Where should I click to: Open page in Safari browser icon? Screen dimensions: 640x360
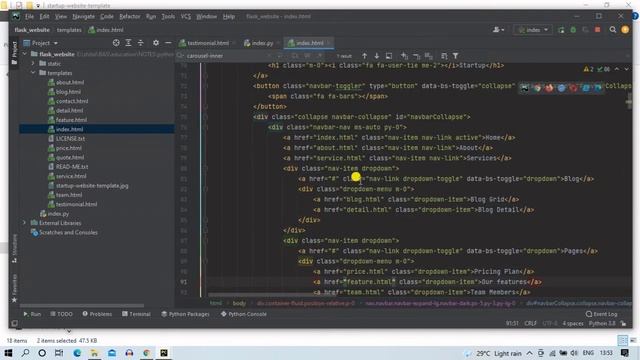point(562,87)
